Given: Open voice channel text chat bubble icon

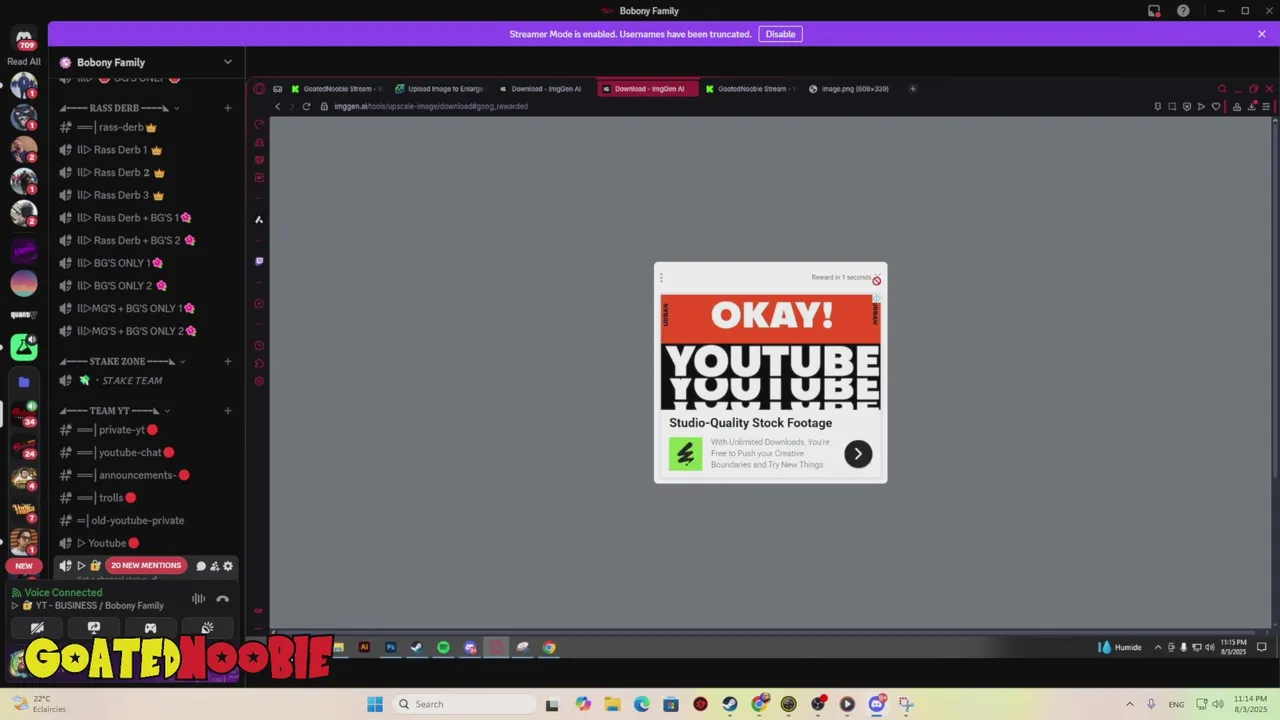Looking at the screenshot, I should coord(201,566).
